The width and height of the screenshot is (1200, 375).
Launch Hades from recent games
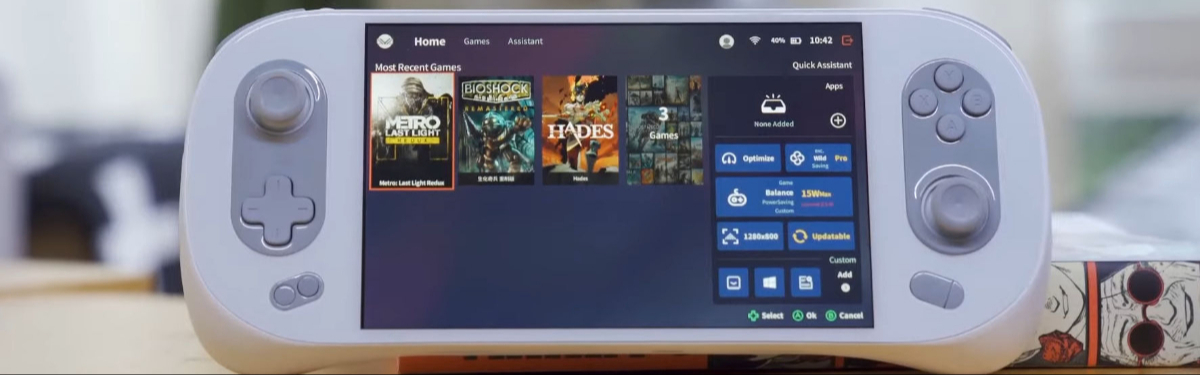click(x=580, y=129)
